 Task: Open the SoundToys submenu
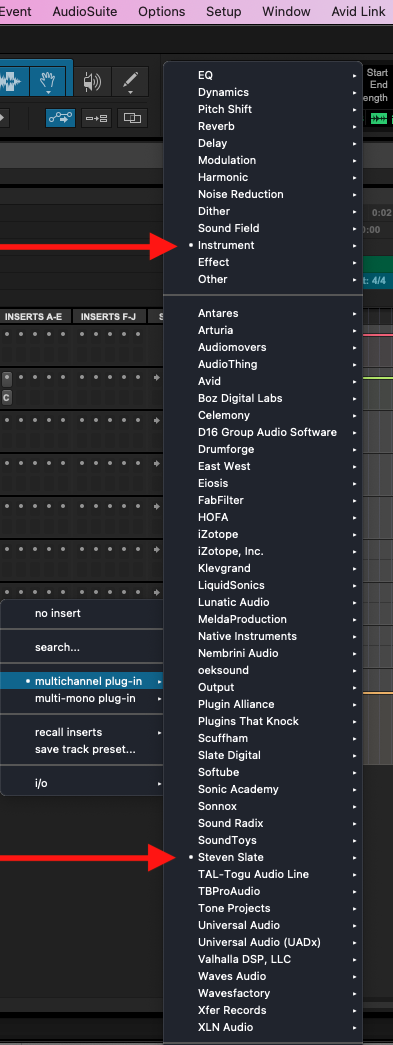(x=263, y=840)
